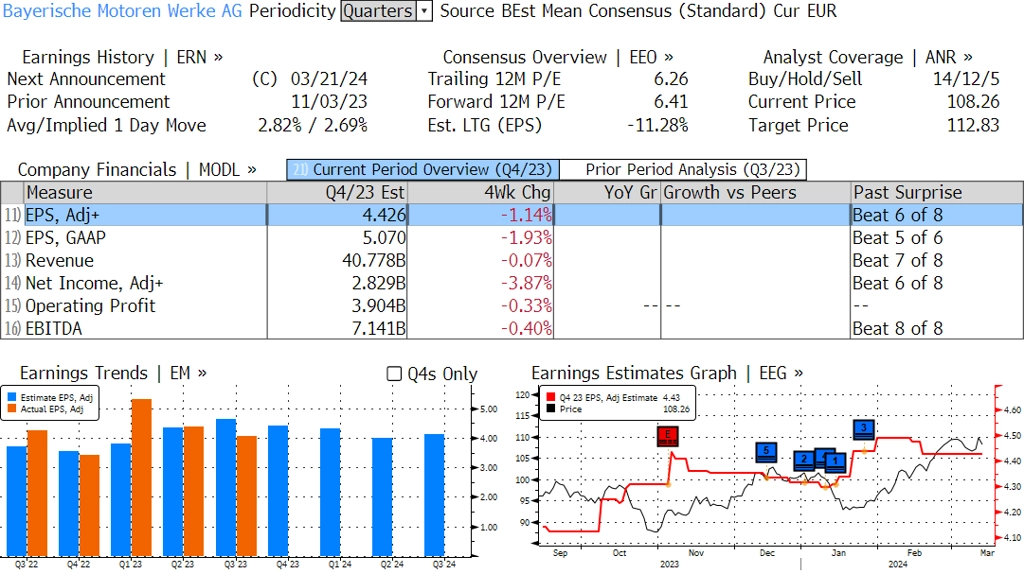Click the 4Wk Chg column header
The image size is (1024, 574).
click(480, 193)
